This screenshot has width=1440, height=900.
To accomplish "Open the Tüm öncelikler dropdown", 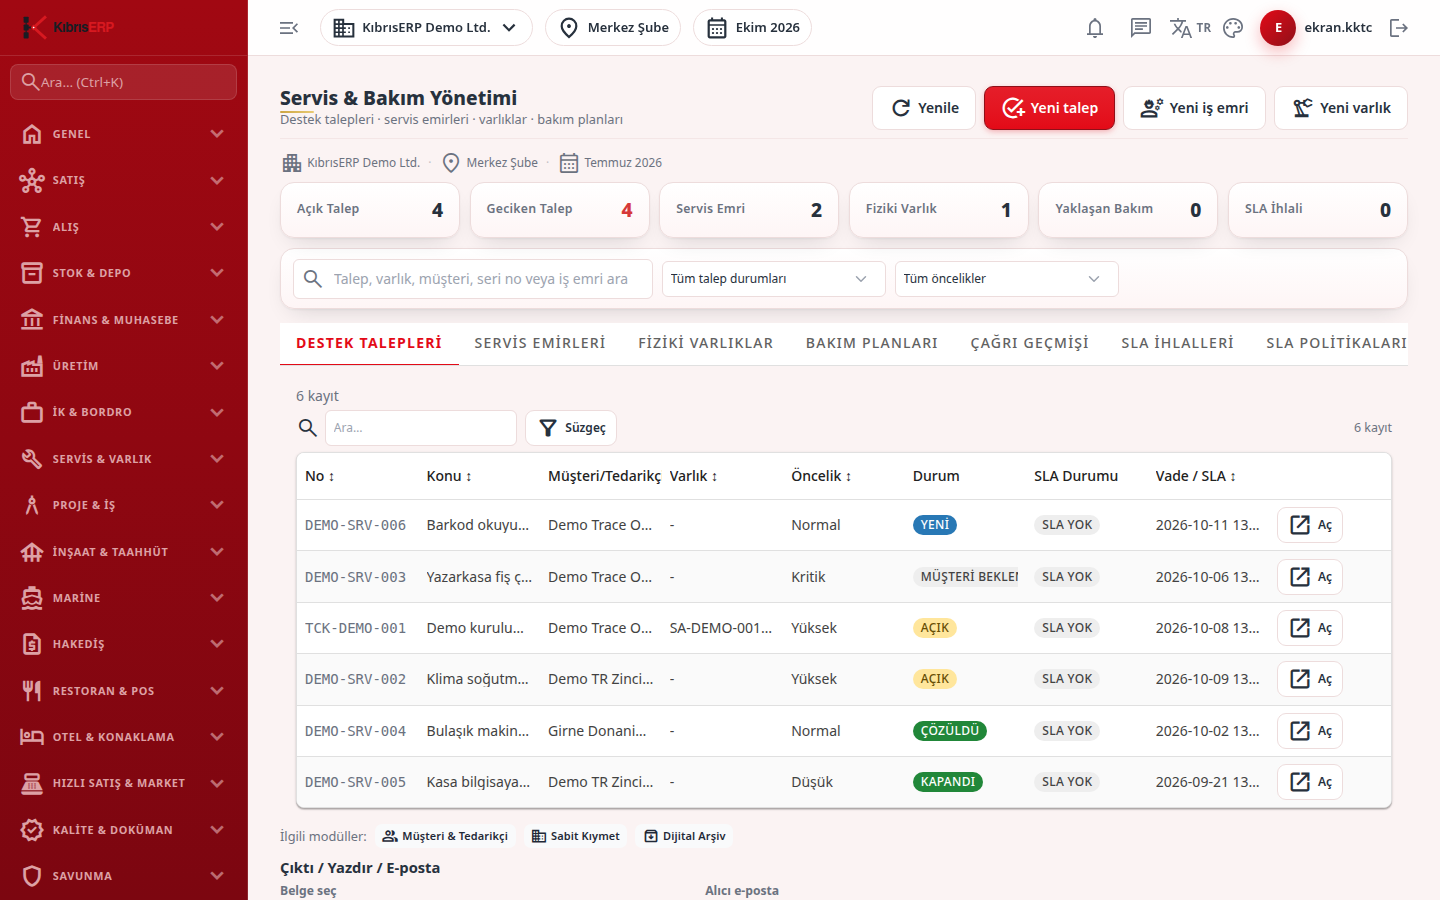I will (1007, 279).
